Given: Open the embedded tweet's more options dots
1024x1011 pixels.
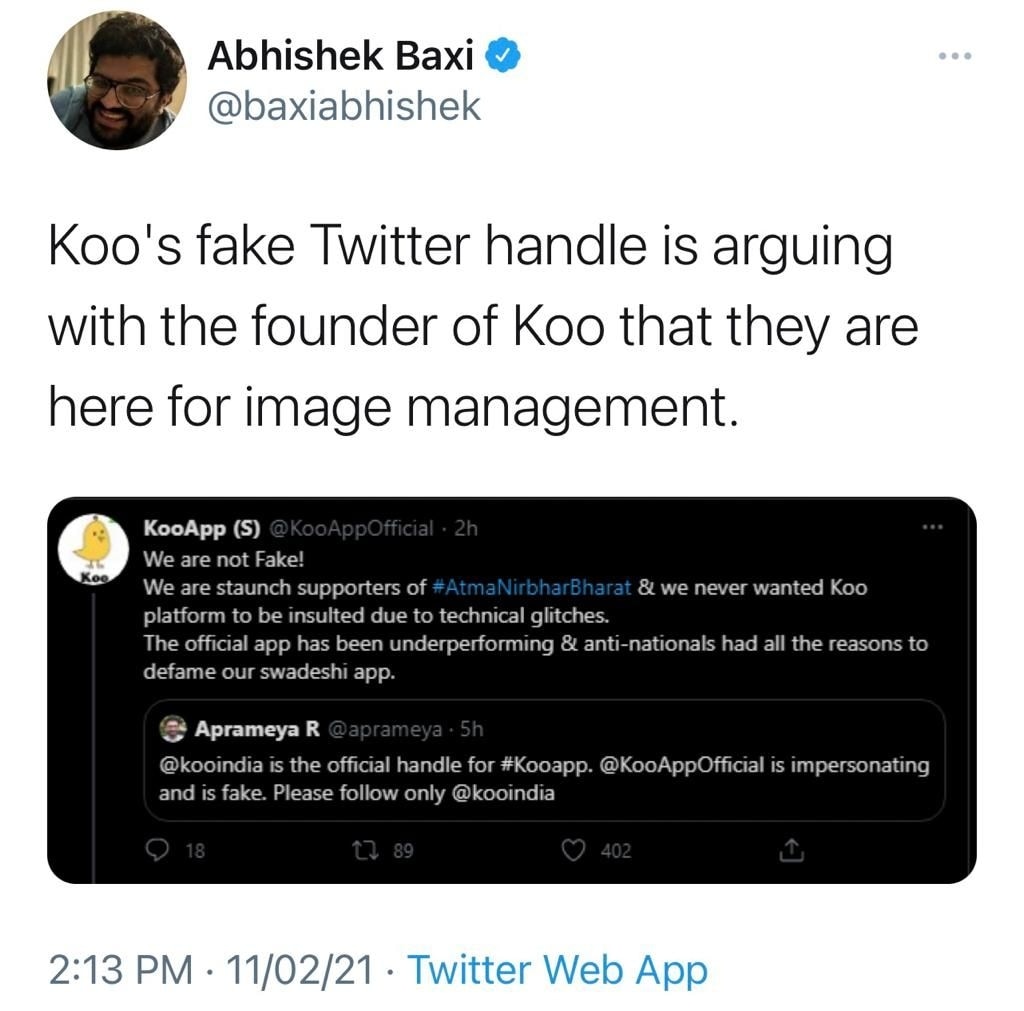Looking at the screenshot, I should (x=933, y=527).
